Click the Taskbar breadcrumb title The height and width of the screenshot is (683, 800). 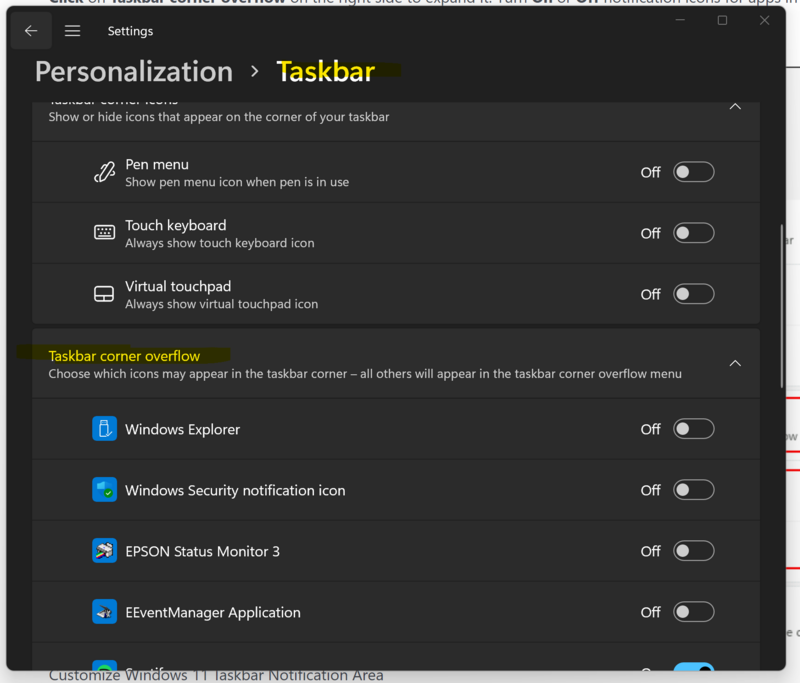326,71
